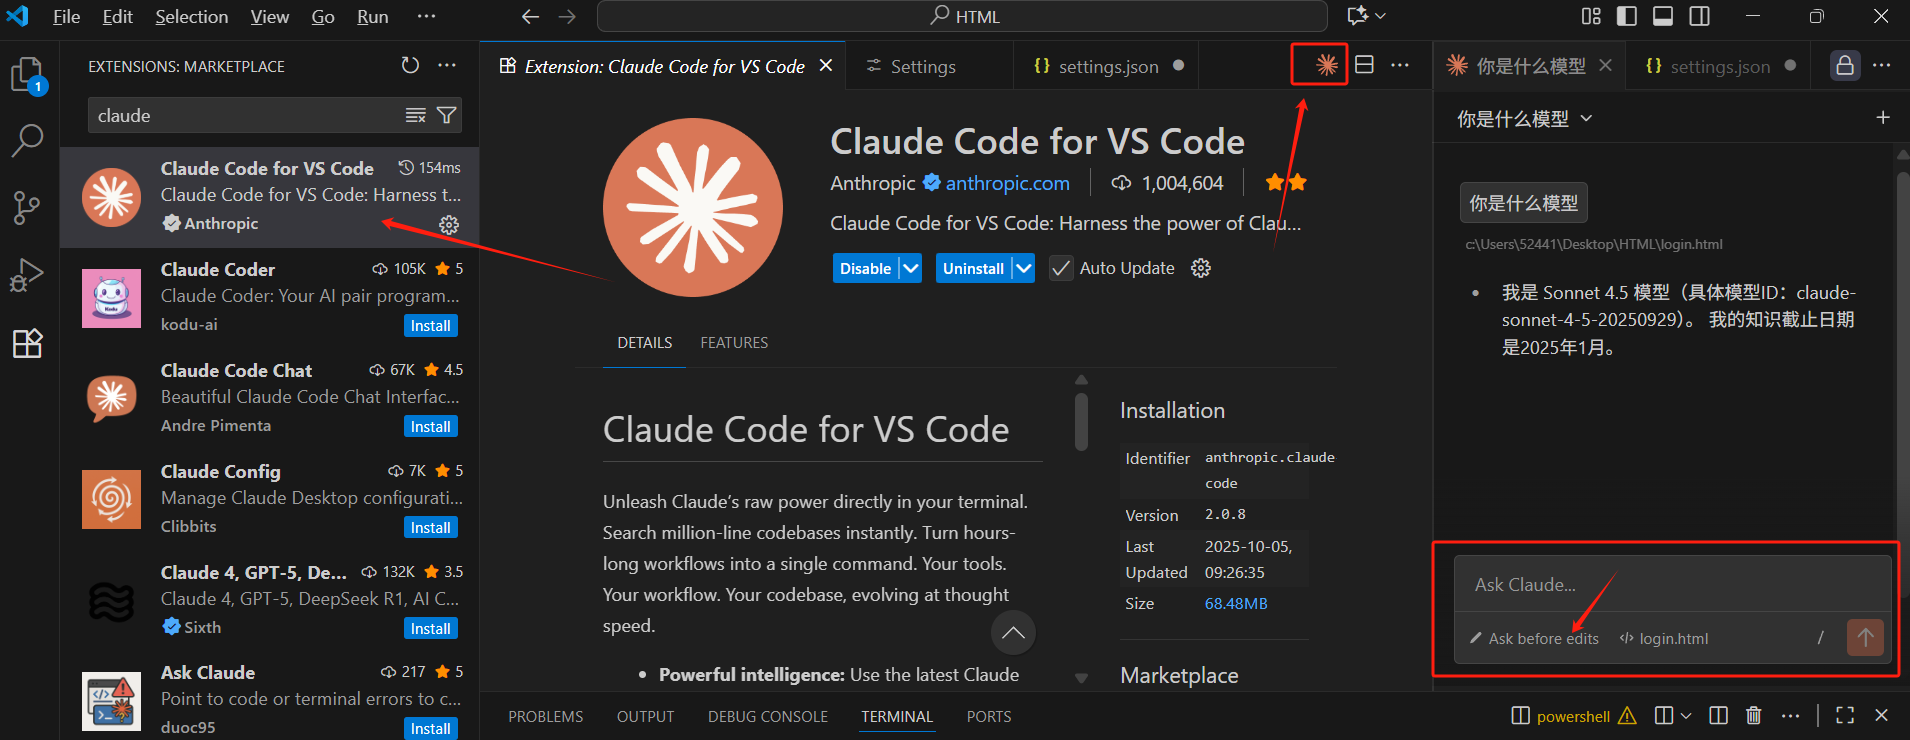This screenshot has width=1910, height=740.
Task: Clear extensions search results icon
Action: point(416,116)
